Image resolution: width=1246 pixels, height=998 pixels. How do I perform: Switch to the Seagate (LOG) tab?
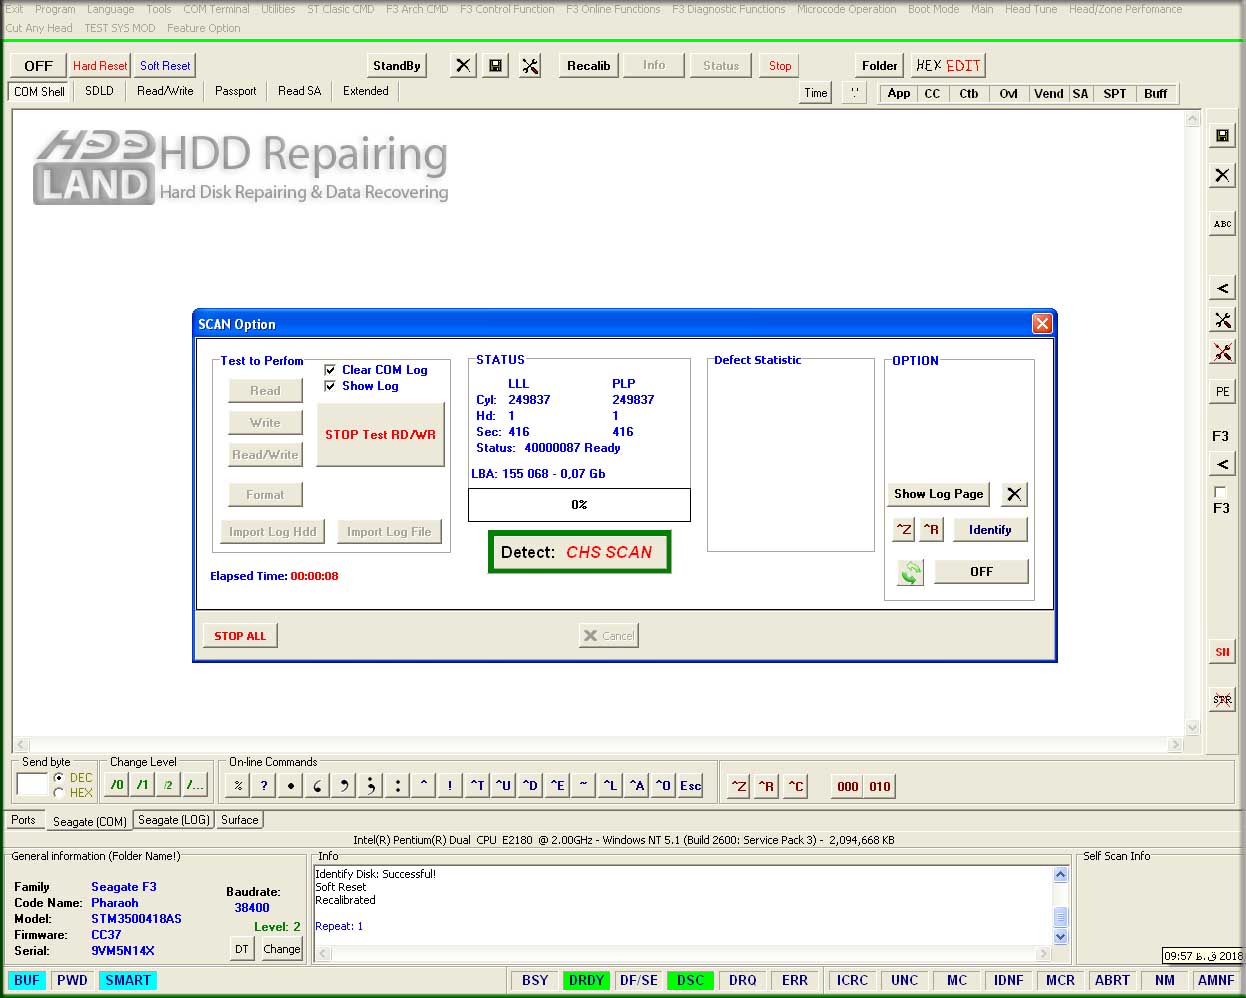pyautogui.click(x=173, y=820)
